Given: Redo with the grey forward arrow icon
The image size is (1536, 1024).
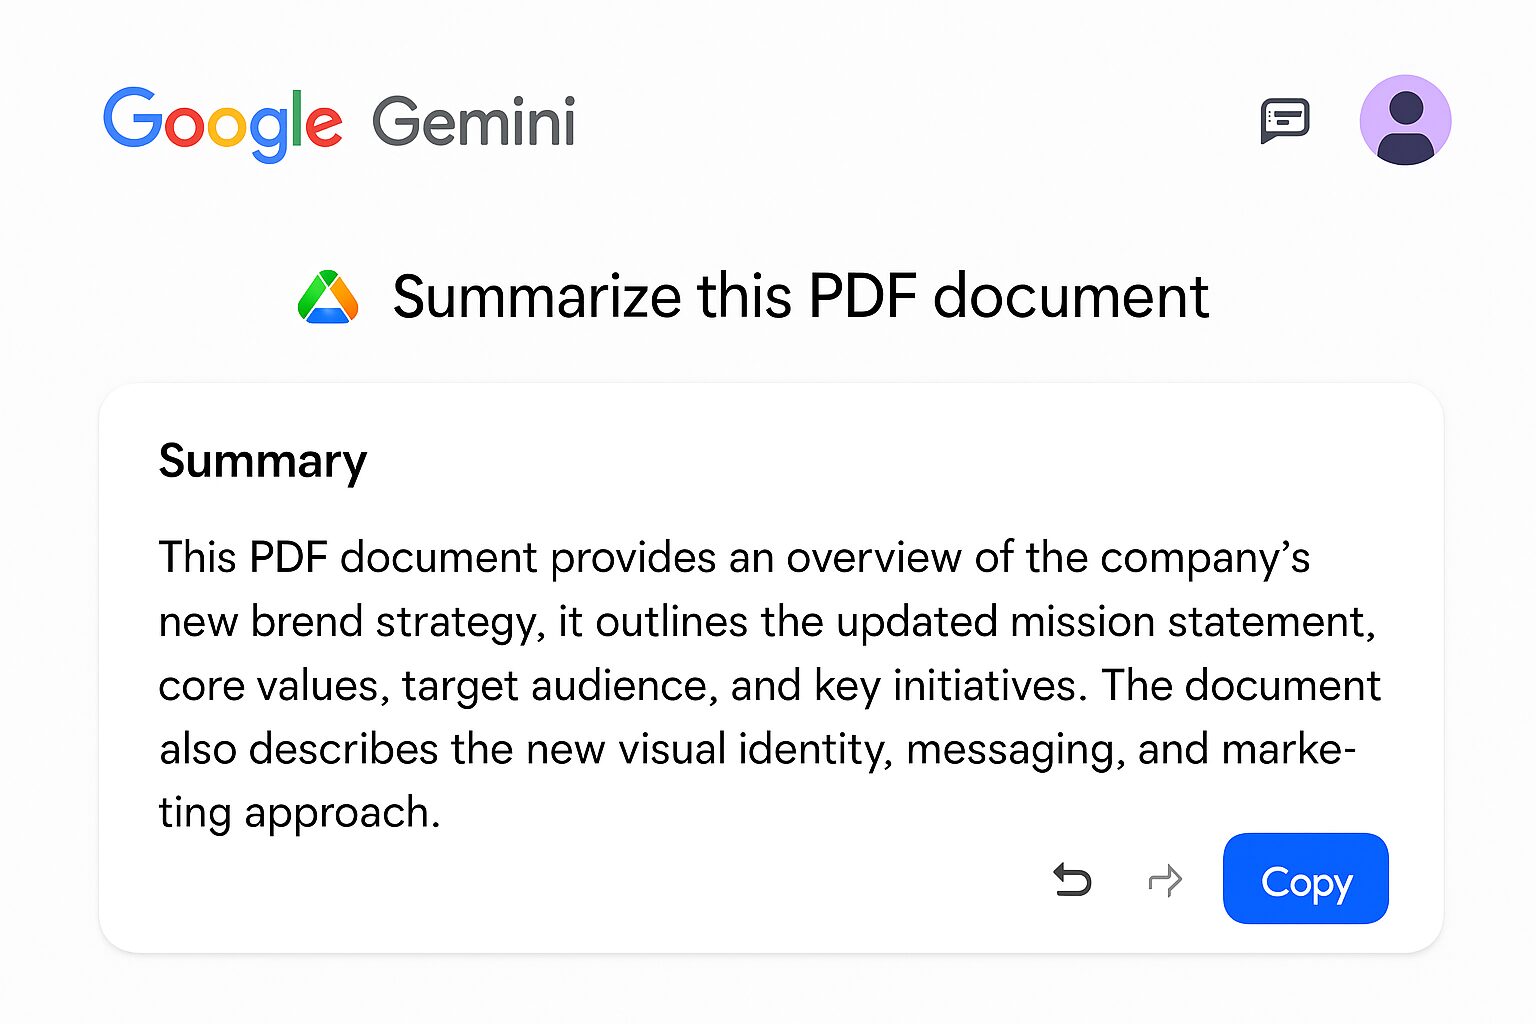Looking at the screenshot, I should point(1165,880).
